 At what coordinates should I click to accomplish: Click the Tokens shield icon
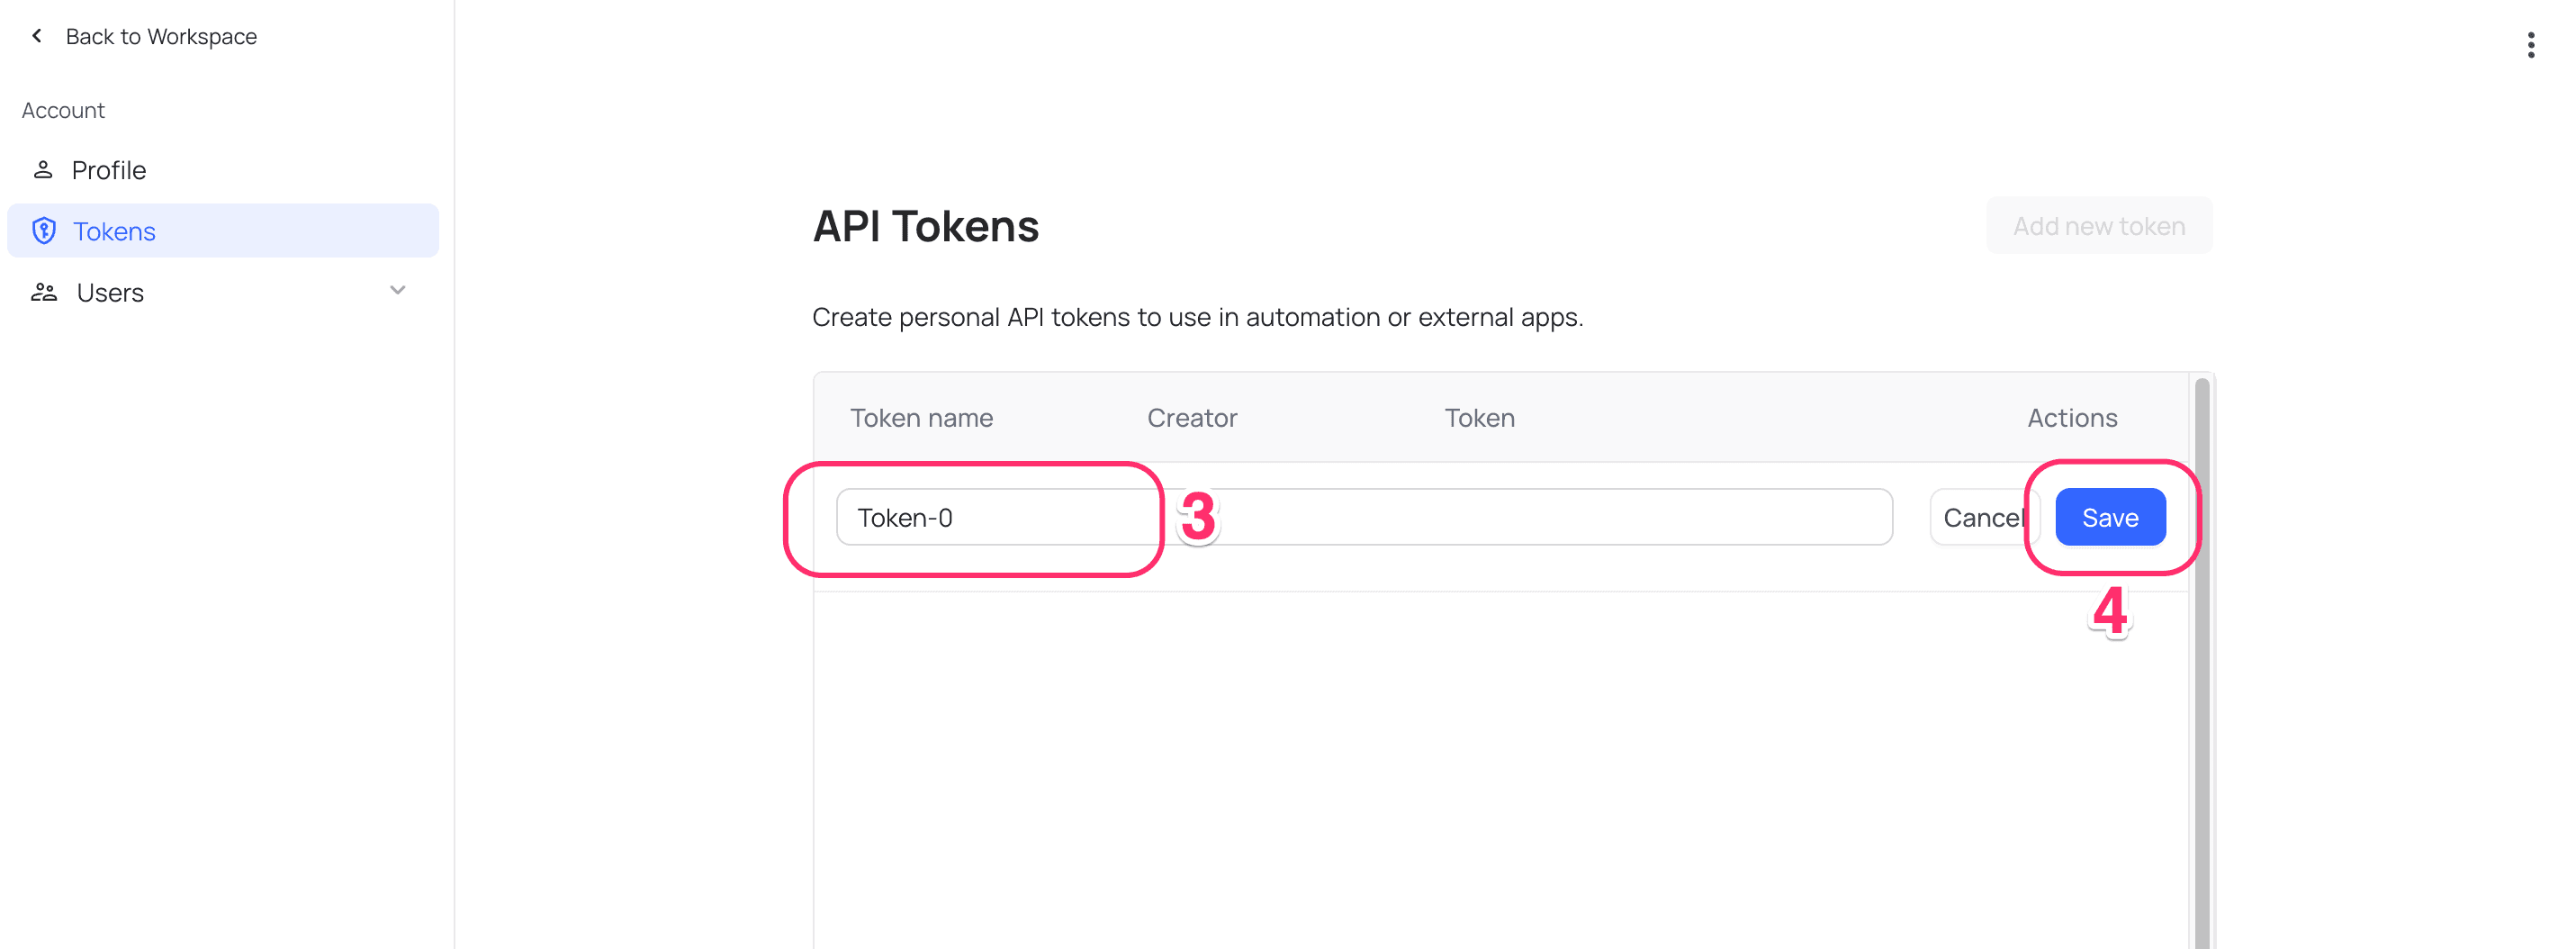coord(44,231)
